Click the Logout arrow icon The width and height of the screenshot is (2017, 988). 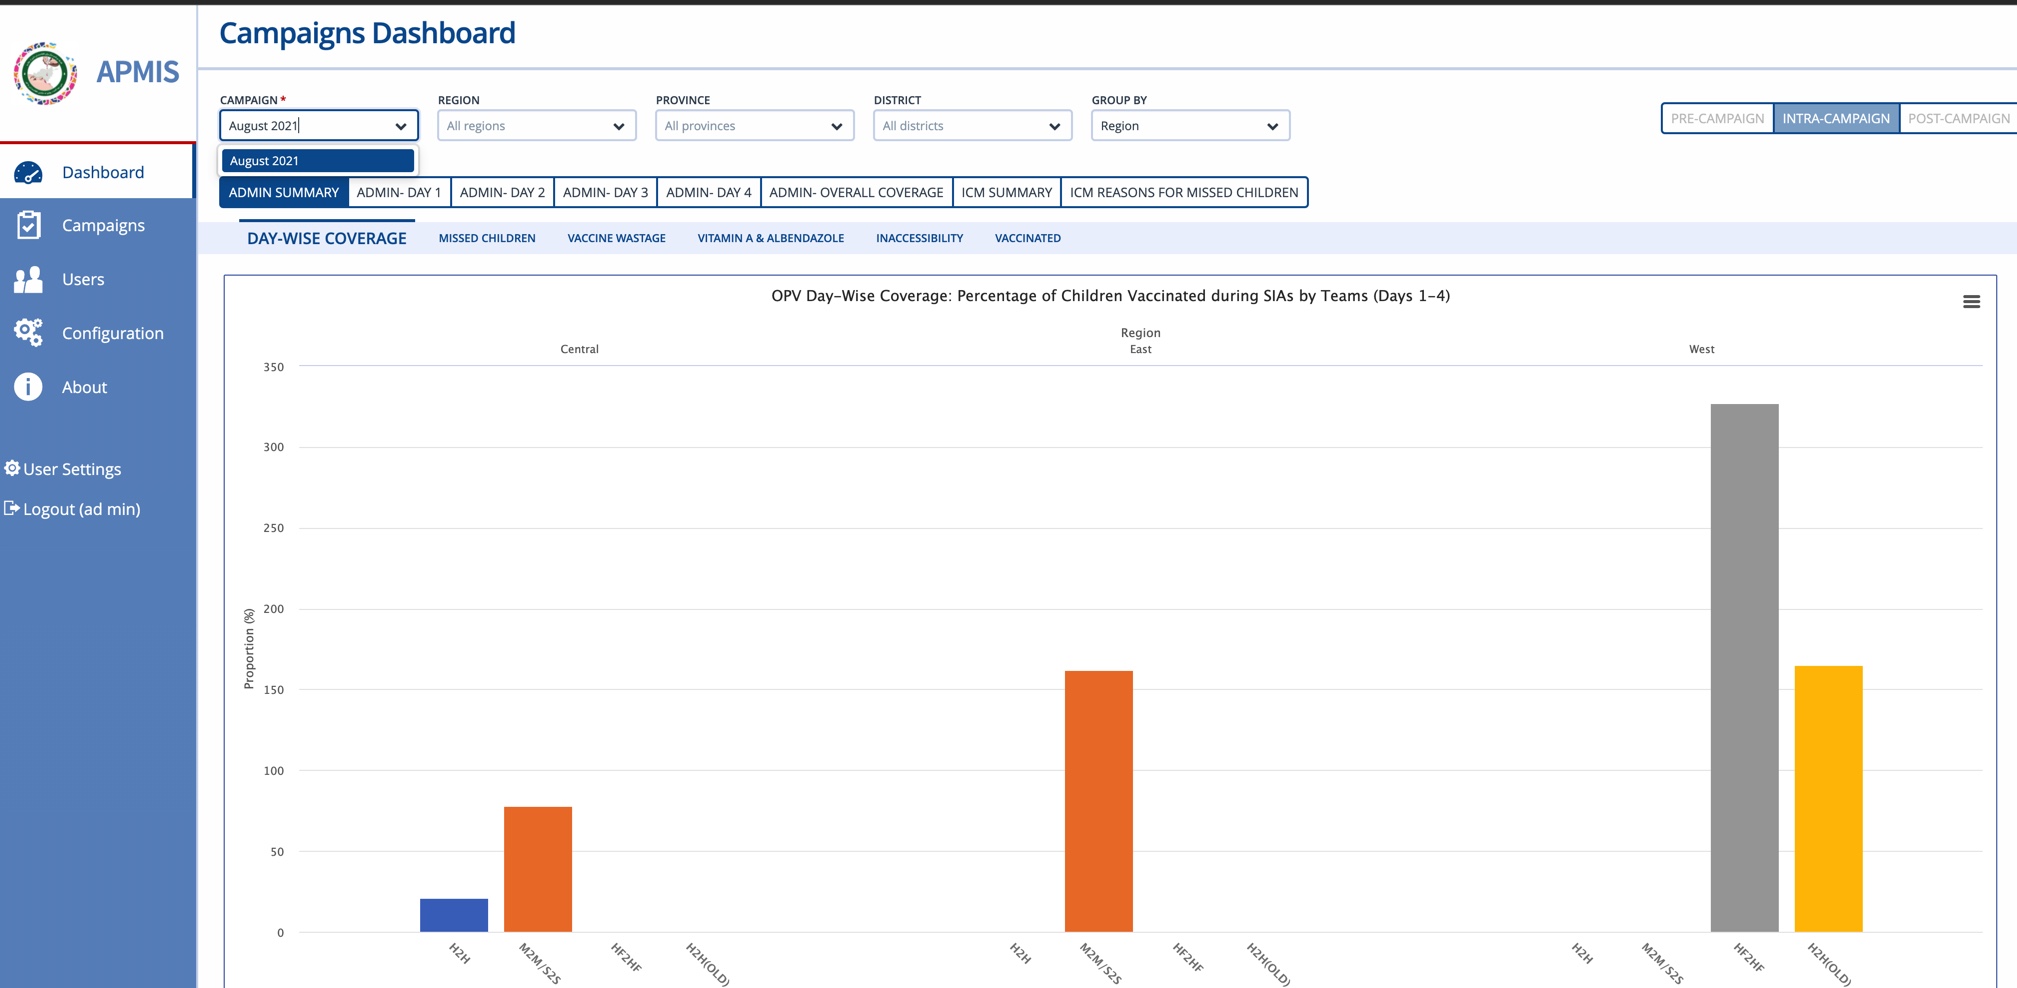(x=11, y=508)
